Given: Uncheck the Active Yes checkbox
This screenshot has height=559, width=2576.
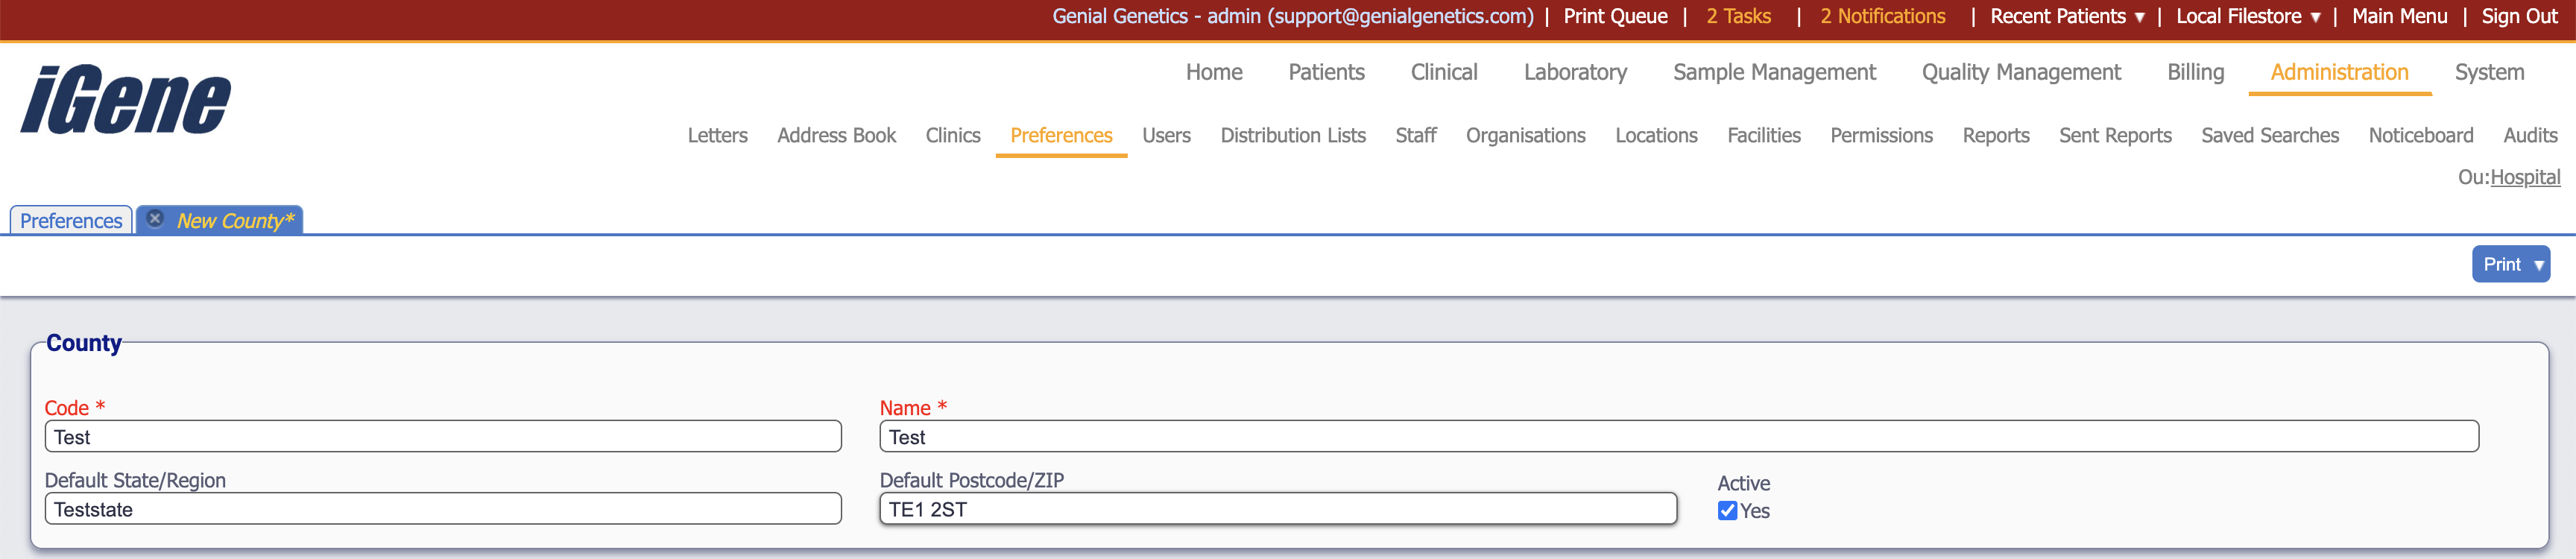Looking at the screenshot, I should pos(1727,511).
